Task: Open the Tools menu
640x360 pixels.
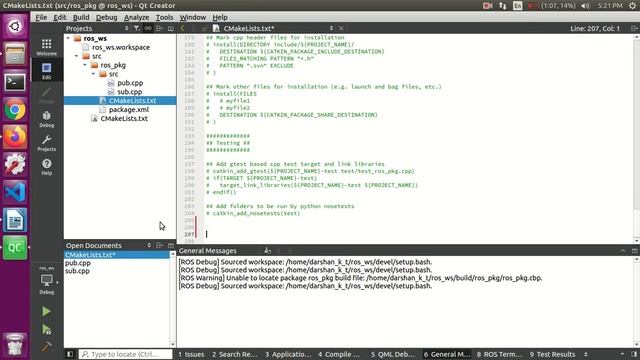Action: point(164,17)
